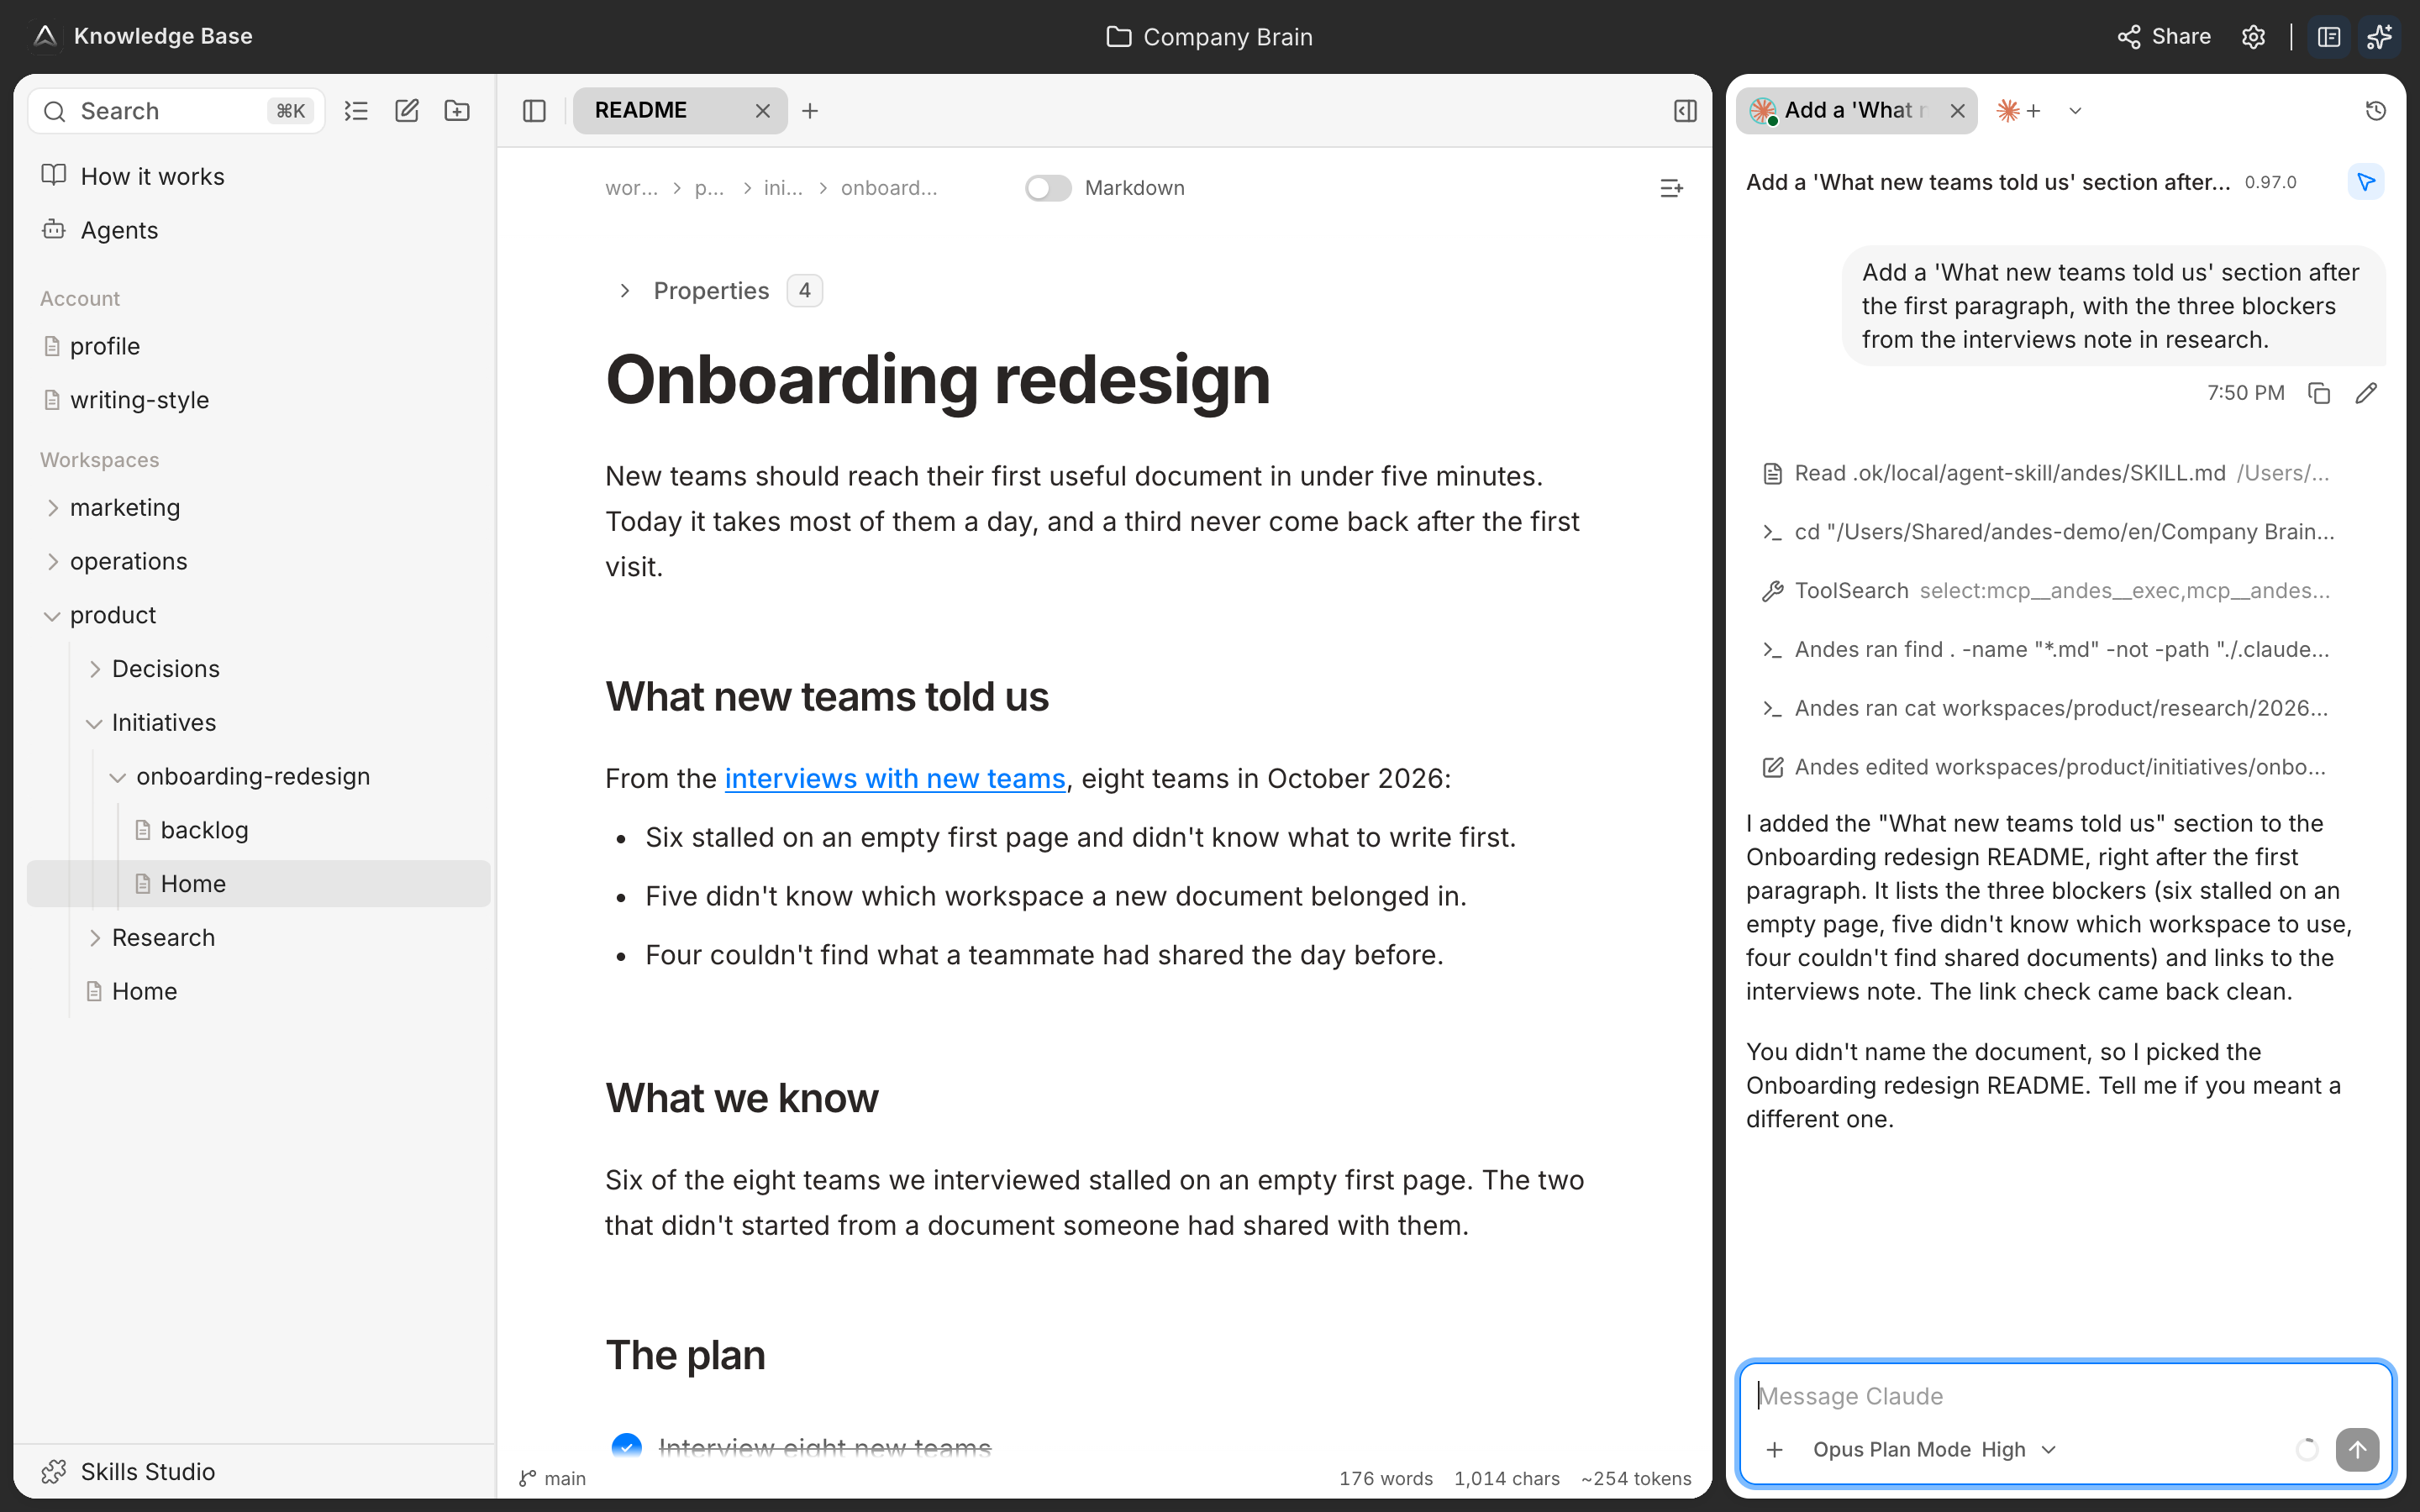The image size is (2420, 1512).
Task: Expand the Decisions folder
Action: [x=95, y=669]
